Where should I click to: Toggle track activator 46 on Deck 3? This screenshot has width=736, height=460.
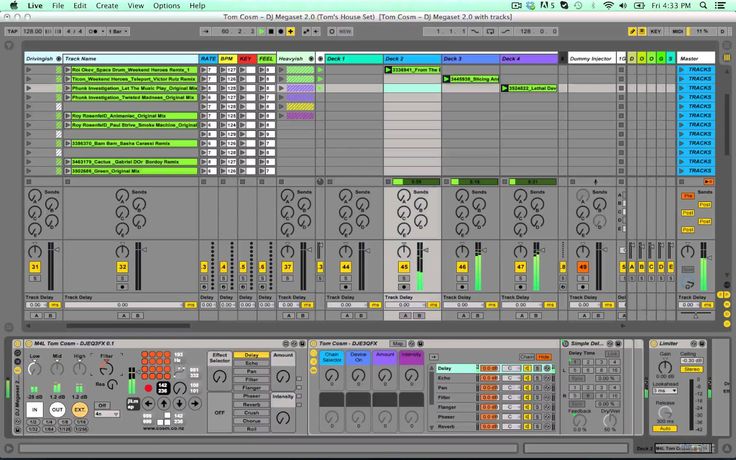tap(462, 267)
